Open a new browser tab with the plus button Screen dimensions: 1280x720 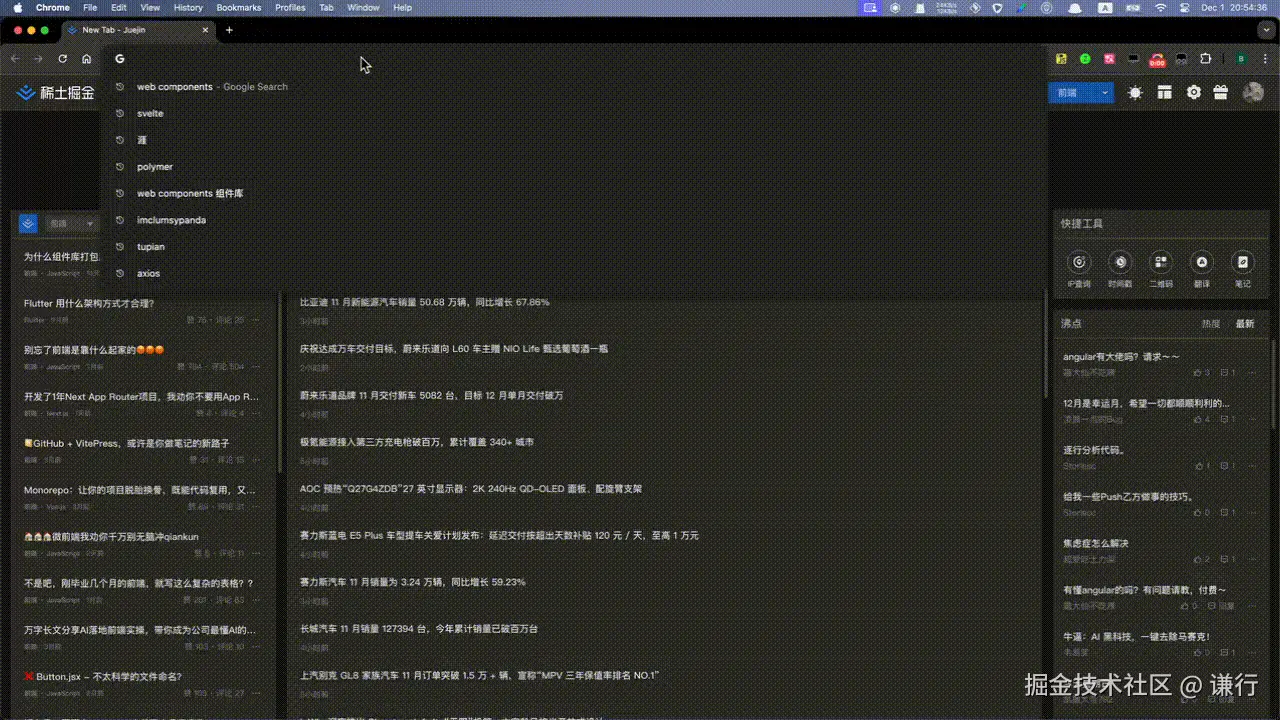click(229, 30)
